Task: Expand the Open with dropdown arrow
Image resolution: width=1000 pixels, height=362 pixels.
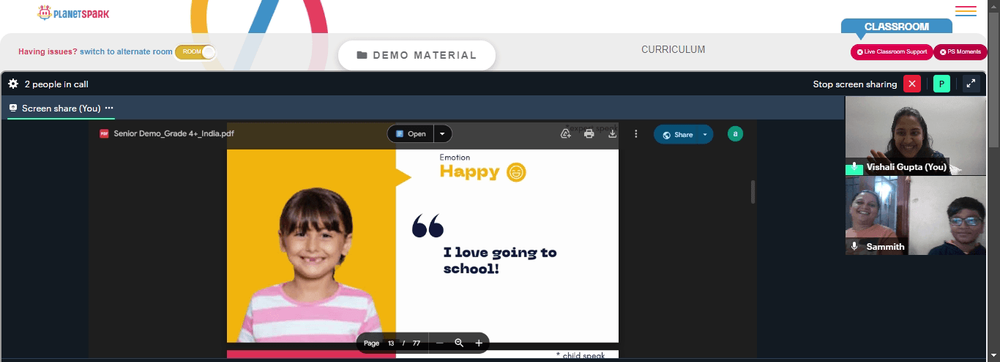Action: coord(443,134)
